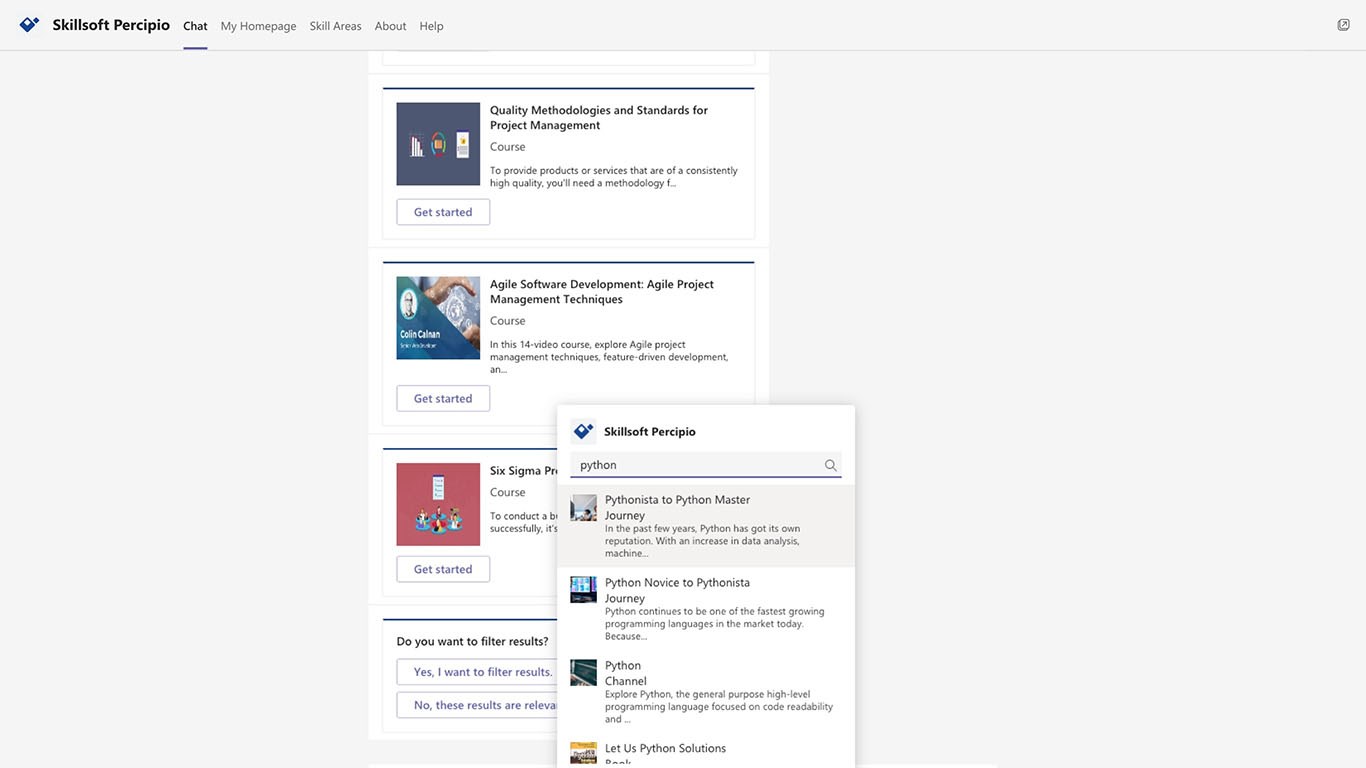This screenshot has width=1366, height=768.
Task: Select the Python Channel result thumbnail
Action: [583, 673]
